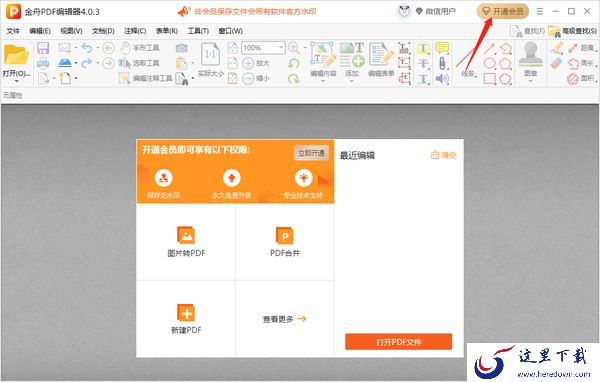Select the Pencil drawing tool

(x=557, y=48)
